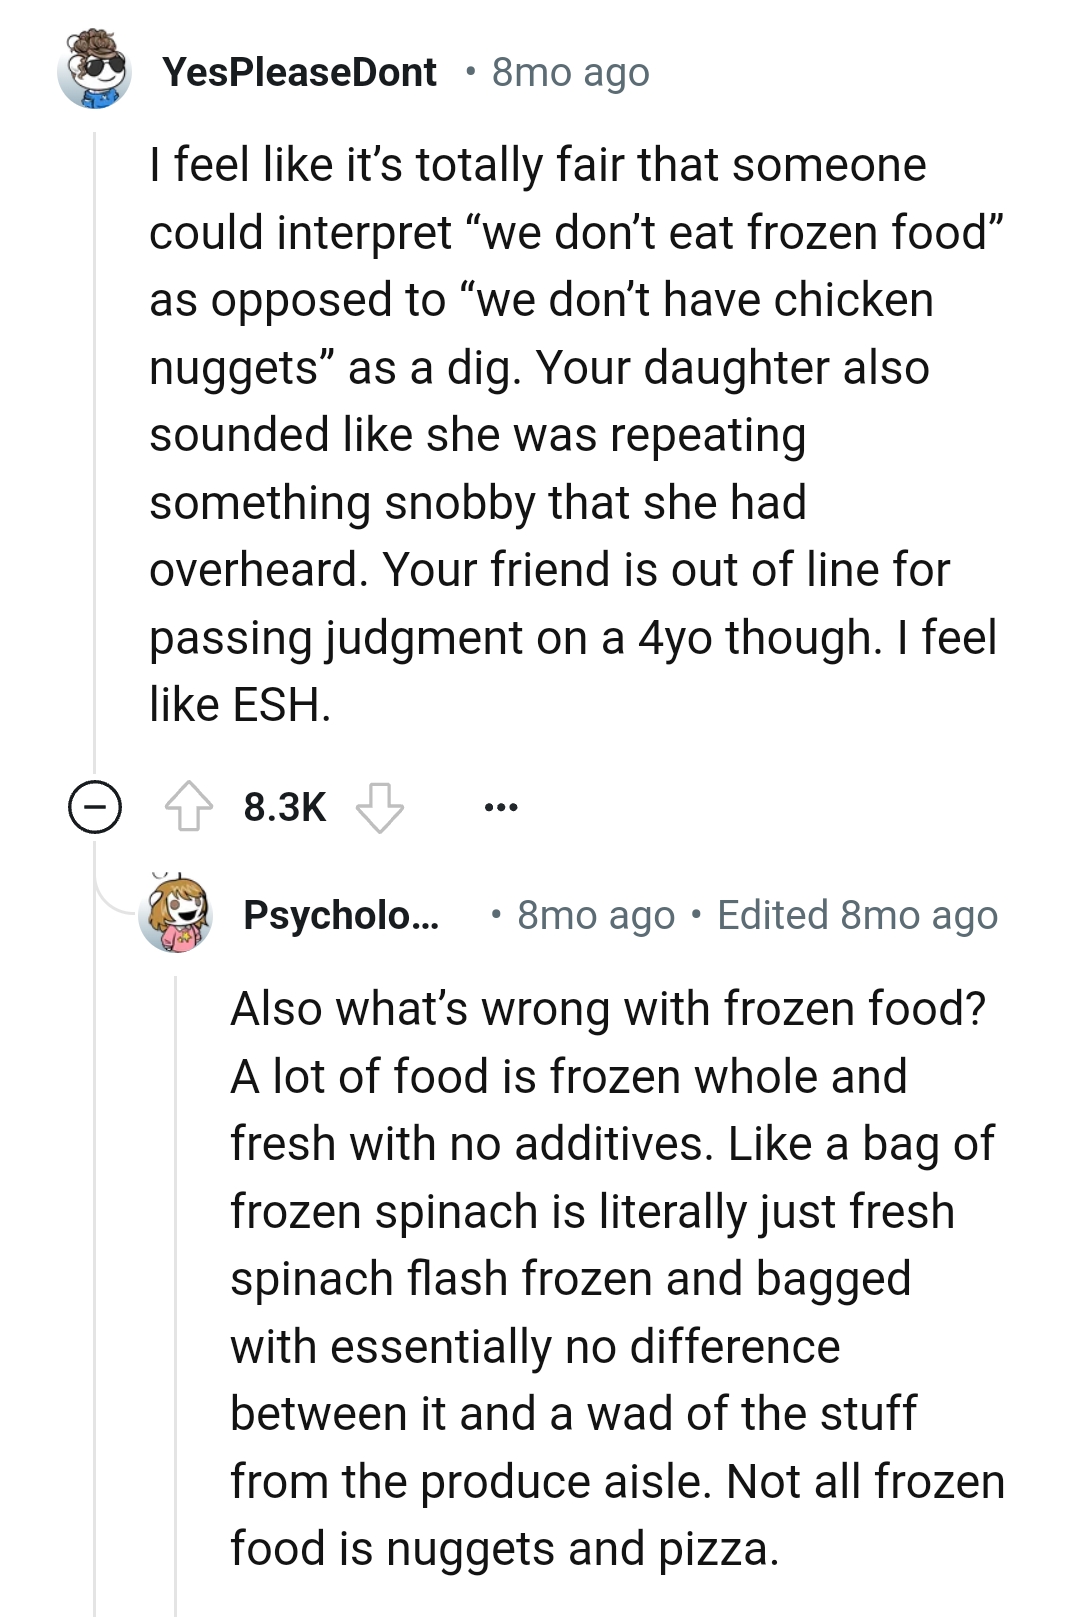Open the dropdown of additional comment actions
Viewport: 1080px width, 1617px height.
(502, 807)
